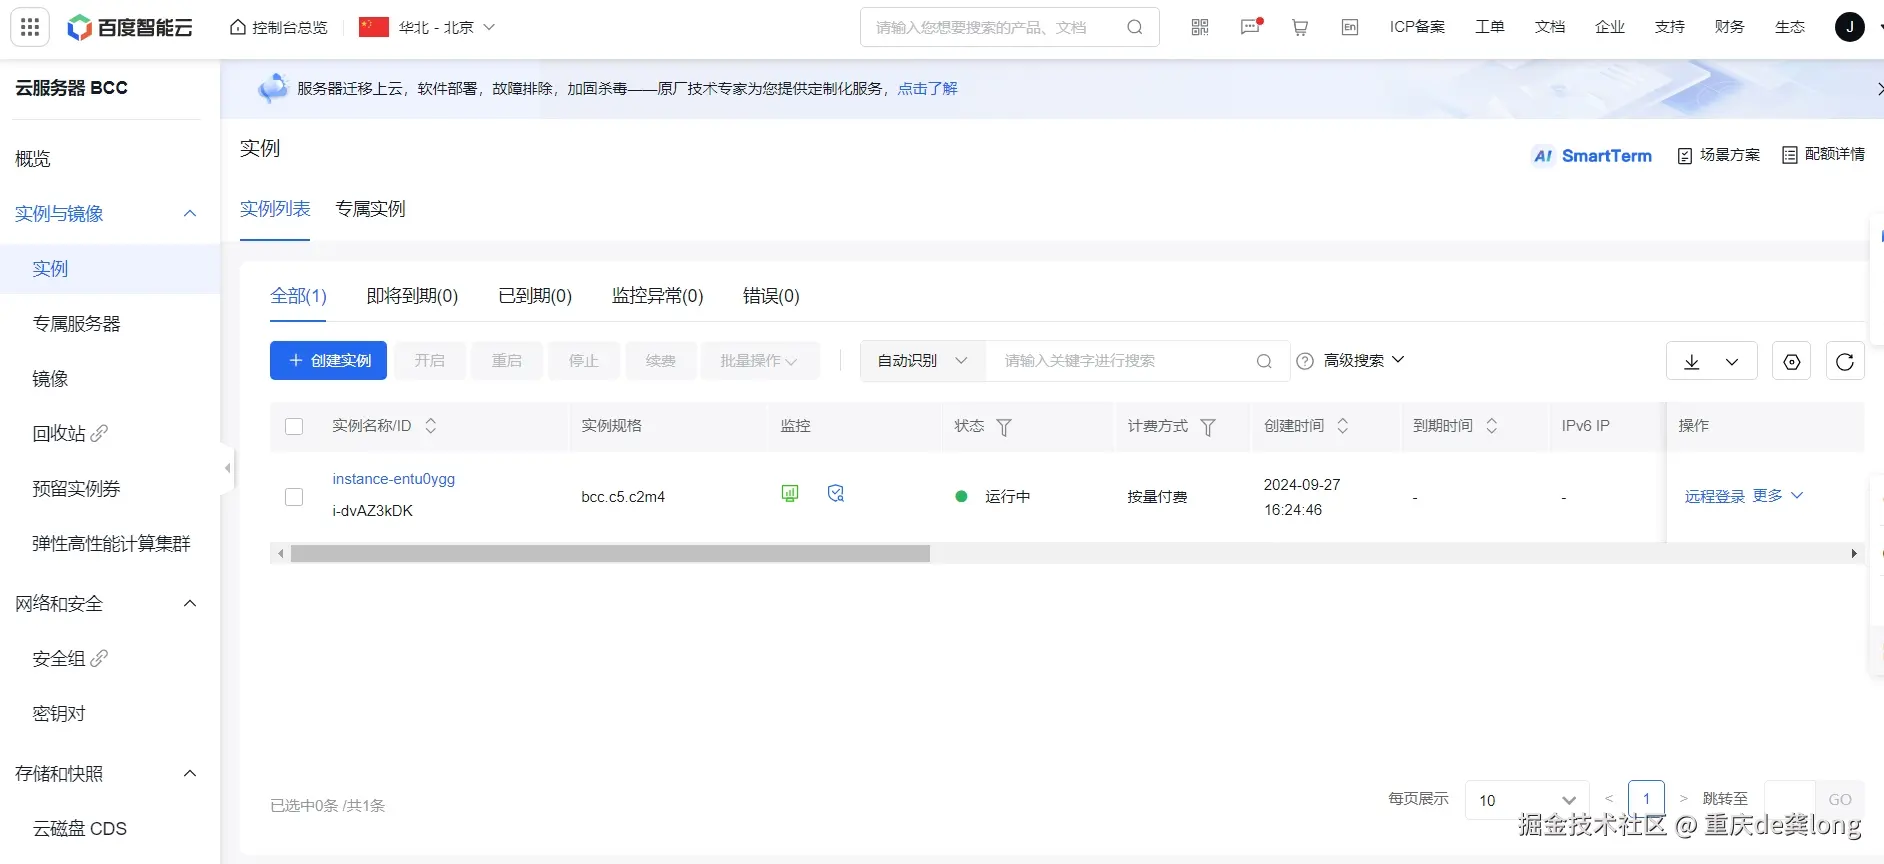
Task: Open the column settings gear icon
Action: (1791, 361)
